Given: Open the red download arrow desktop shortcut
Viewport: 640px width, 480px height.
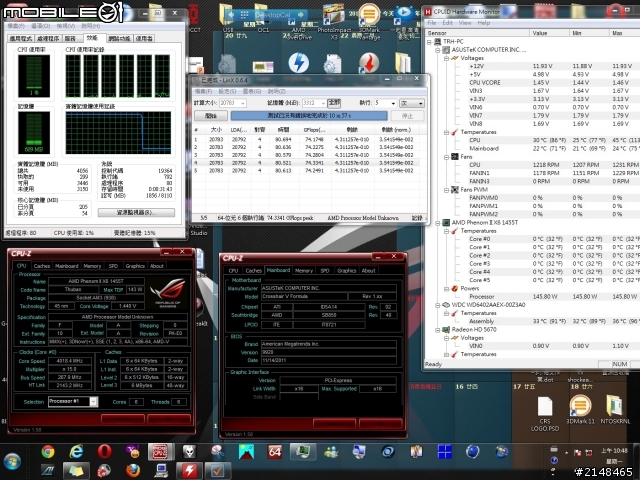Looking at the screenshot, I should pos(369,64).
